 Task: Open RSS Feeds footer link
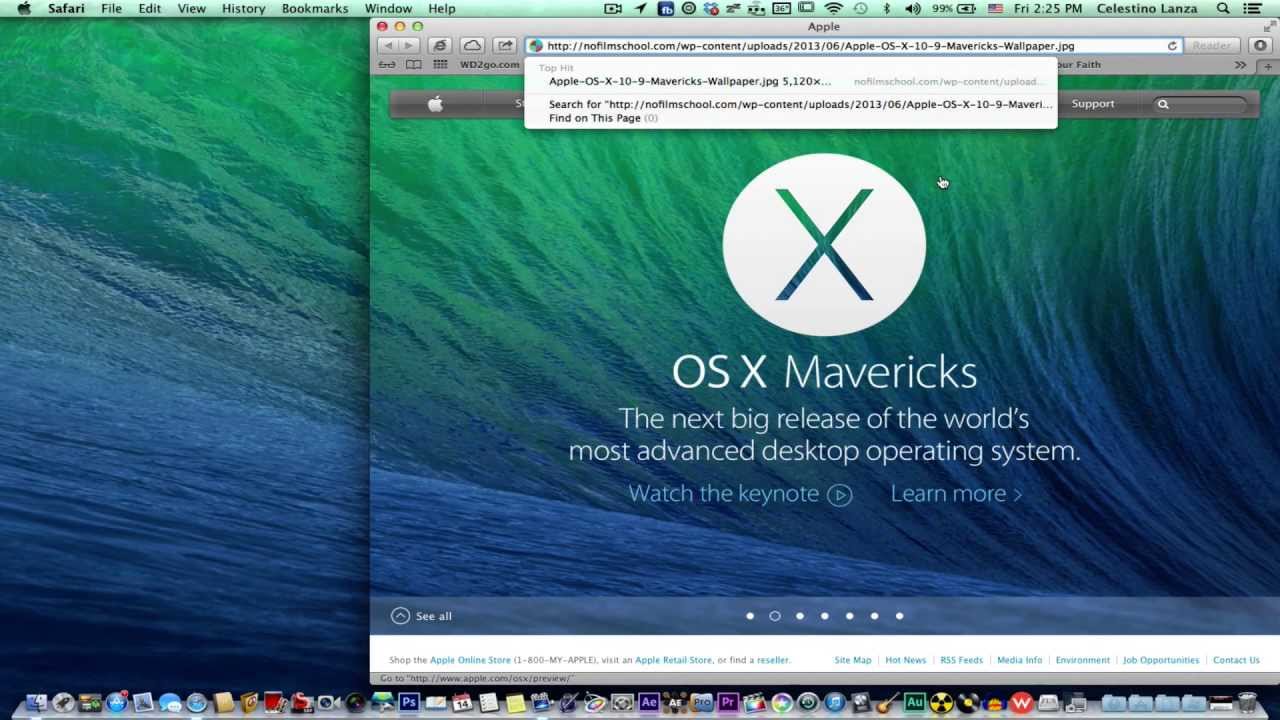point(961,660)
